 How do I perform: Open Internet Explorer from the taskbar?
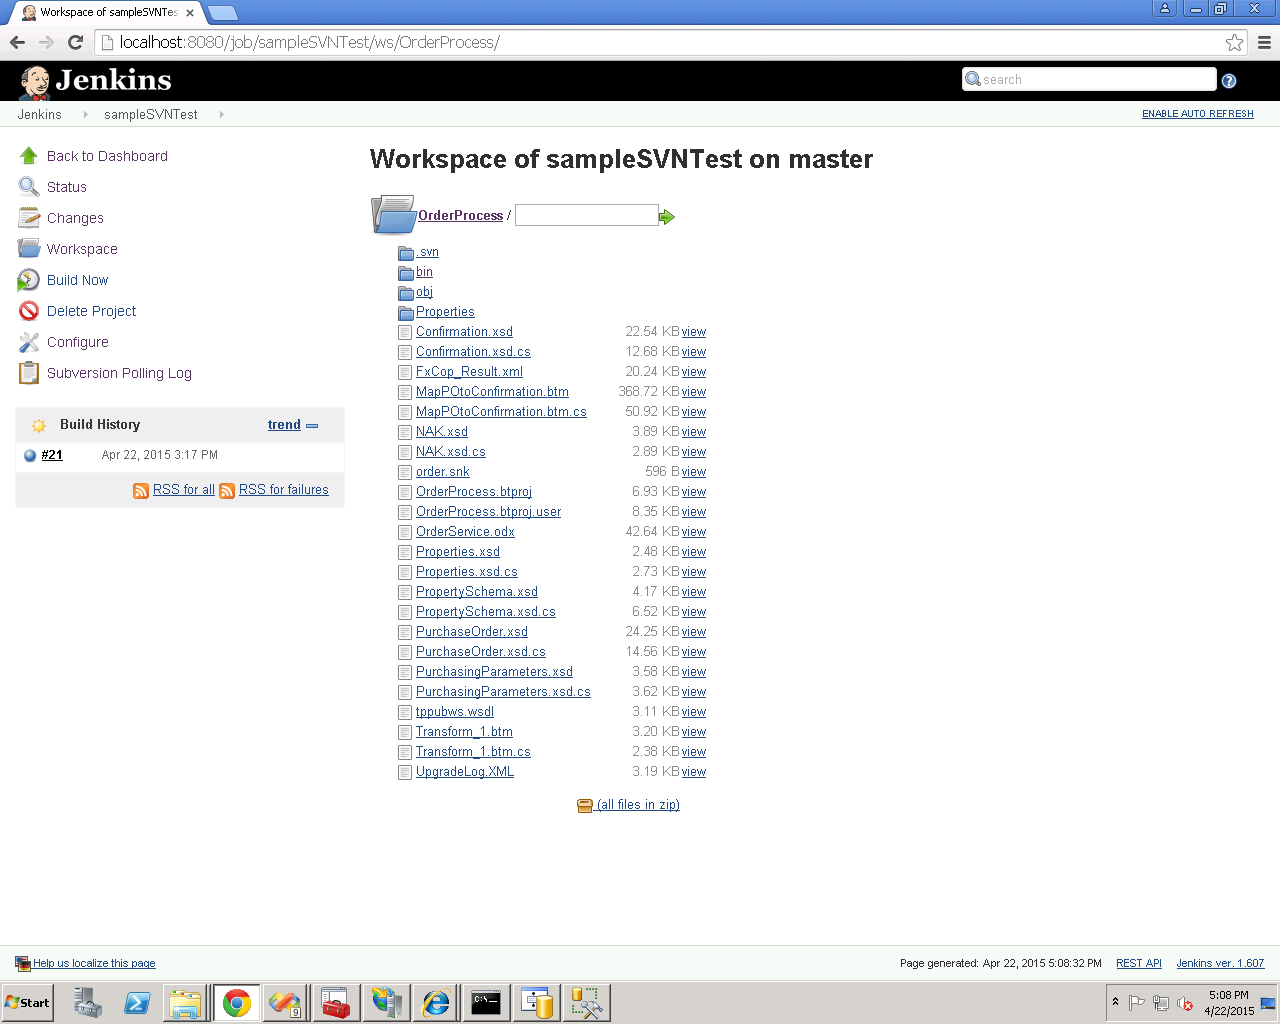coord(436,1003)
